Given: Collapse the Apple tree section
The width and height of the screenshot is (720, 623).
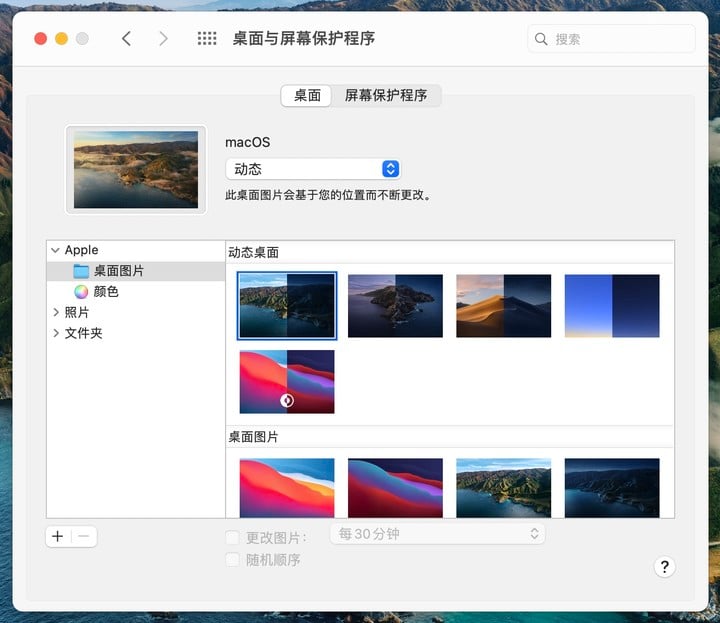Looking at the screenshot, I should point(55,250).
